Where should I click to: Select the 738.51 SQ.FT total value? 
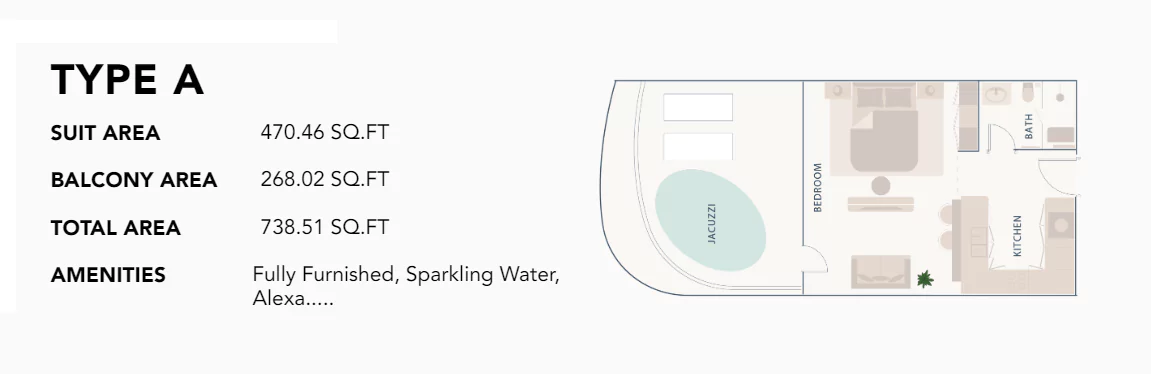pos(324,226)
